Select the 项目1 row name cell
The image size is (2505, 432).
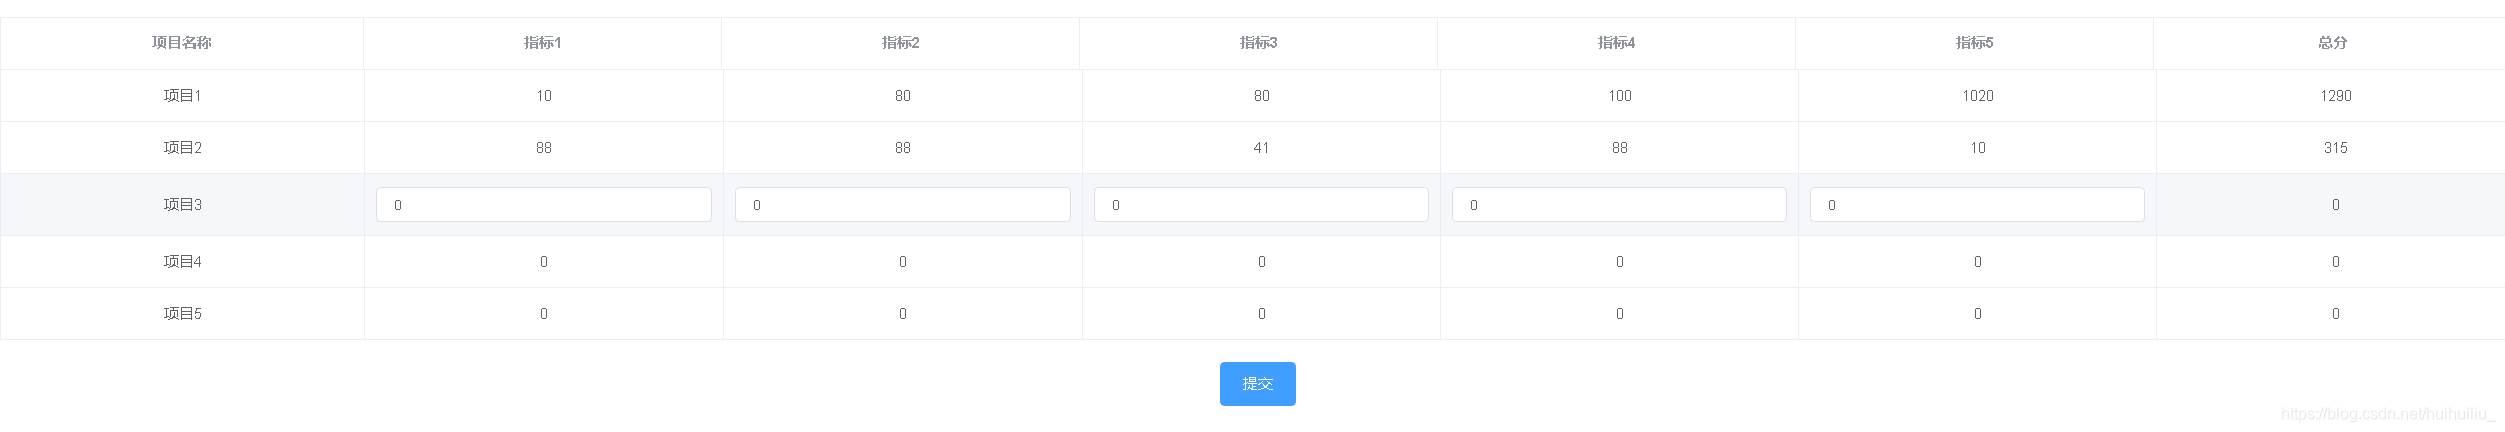(x=182, y=96)
